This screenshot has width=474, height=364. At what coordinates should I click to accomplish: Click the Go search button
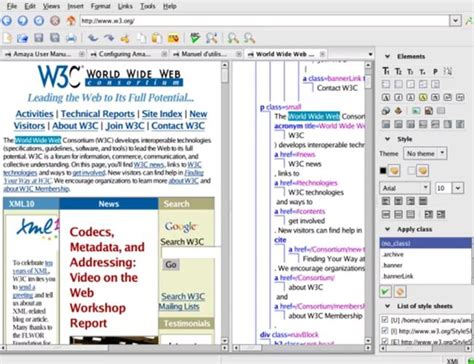171,265
